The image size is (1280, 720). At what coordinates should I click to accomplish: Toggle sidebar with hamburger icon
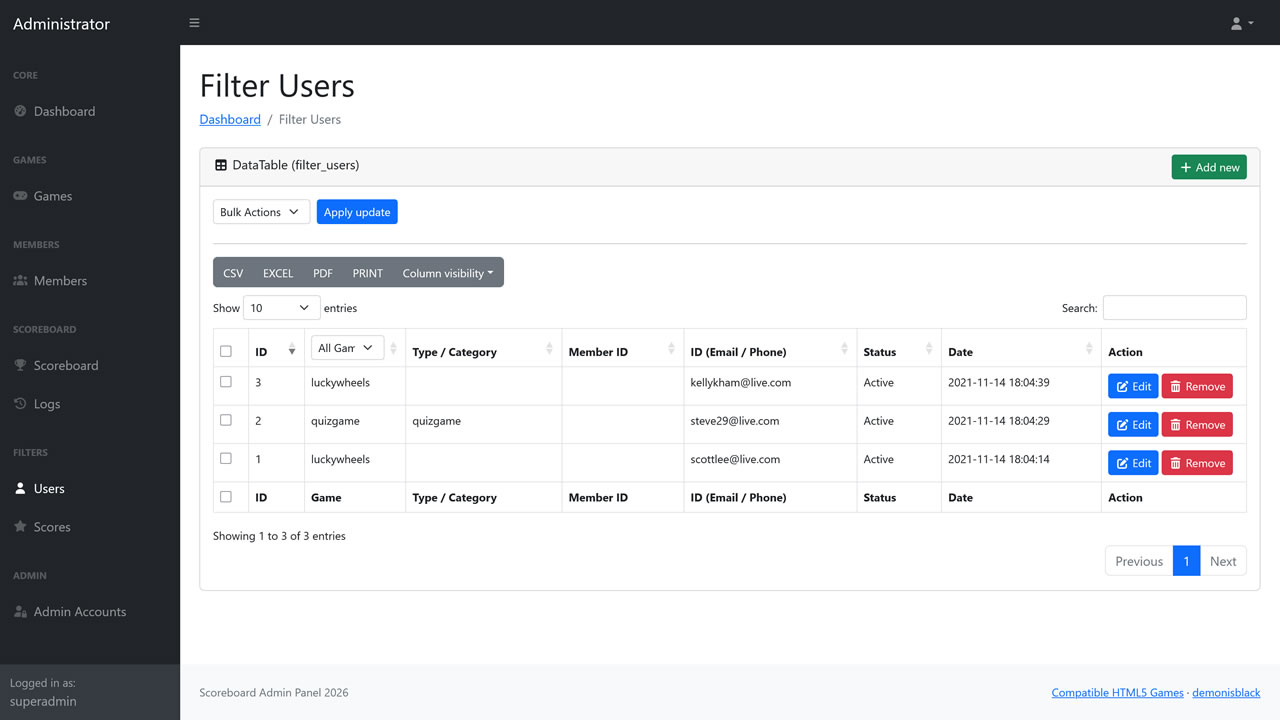coord(194,23)
